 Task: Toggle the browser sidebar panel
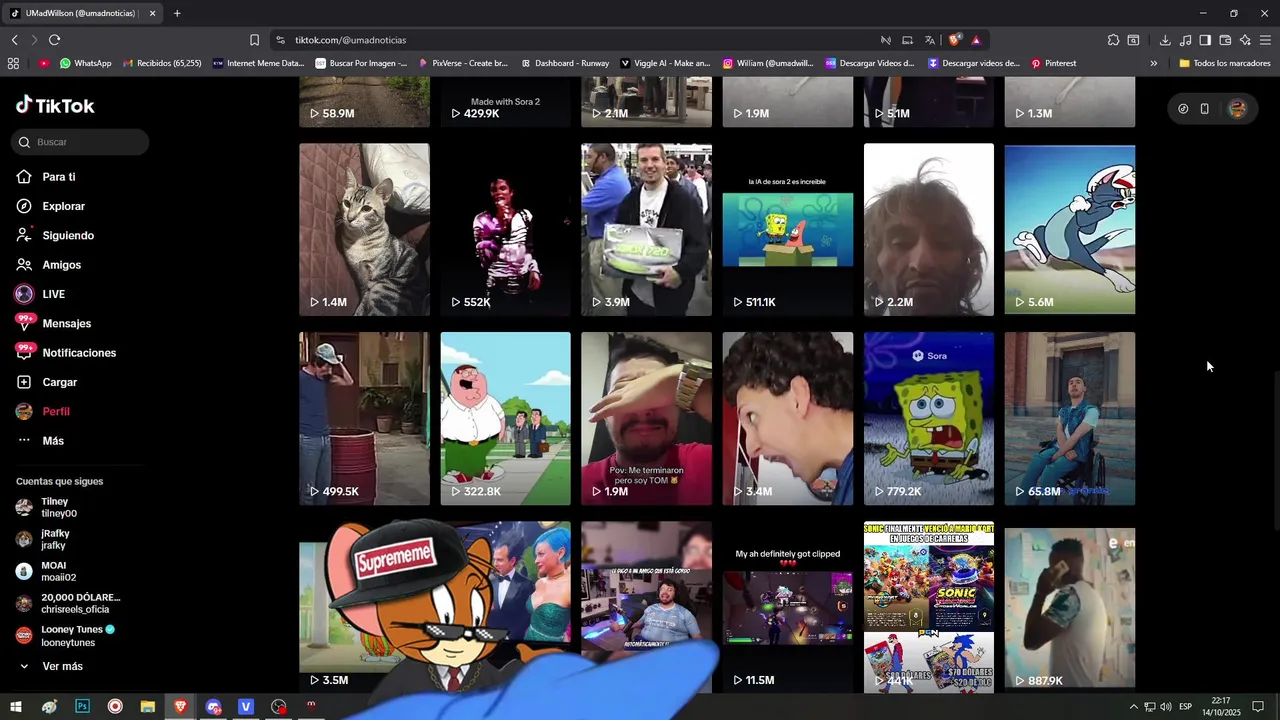tap(1205, 40)
